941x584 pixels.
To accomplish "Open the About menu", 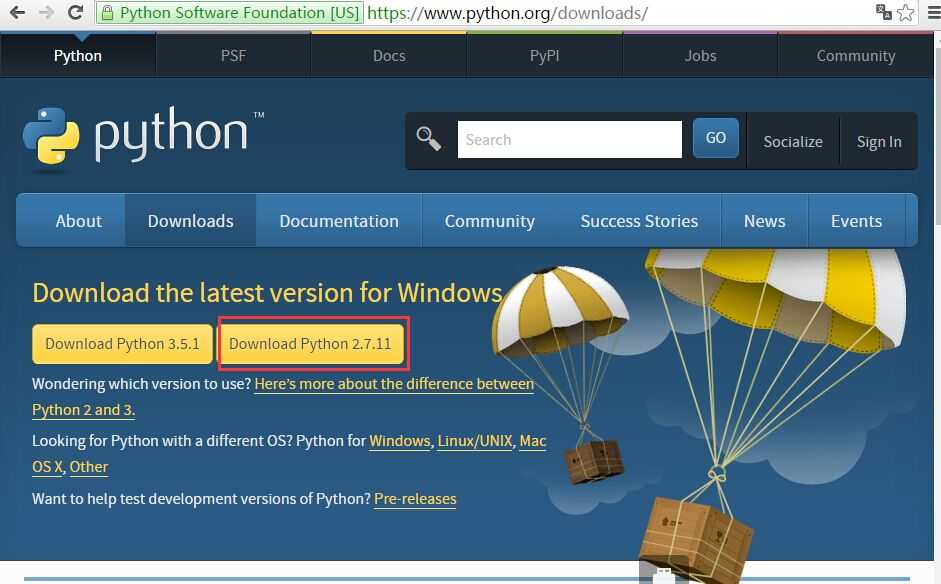I will 79,221.
